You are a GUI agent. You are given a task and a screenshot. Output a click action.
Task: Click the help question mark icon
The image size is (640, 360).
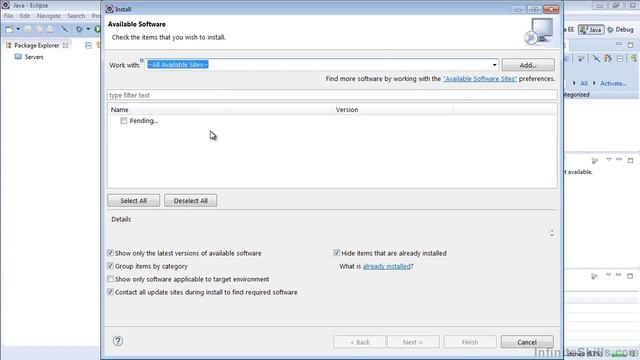[118, 341]
